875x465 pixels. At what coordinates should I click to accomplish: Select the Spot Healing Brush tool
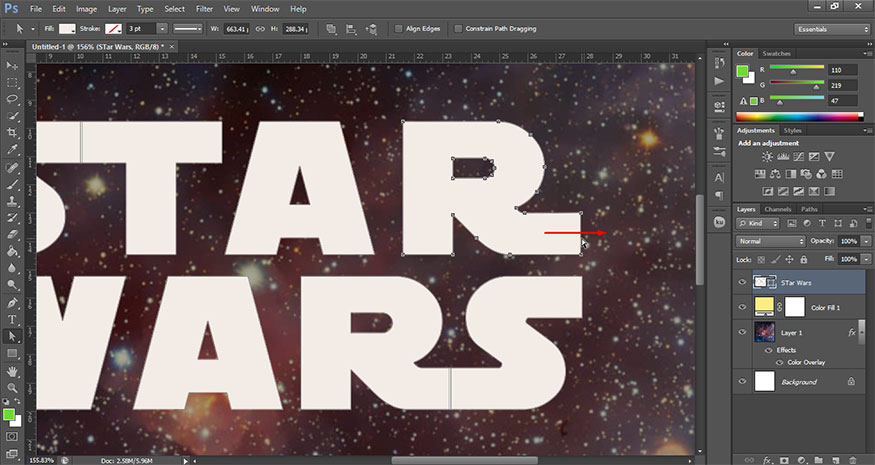[x=12, y=167]
